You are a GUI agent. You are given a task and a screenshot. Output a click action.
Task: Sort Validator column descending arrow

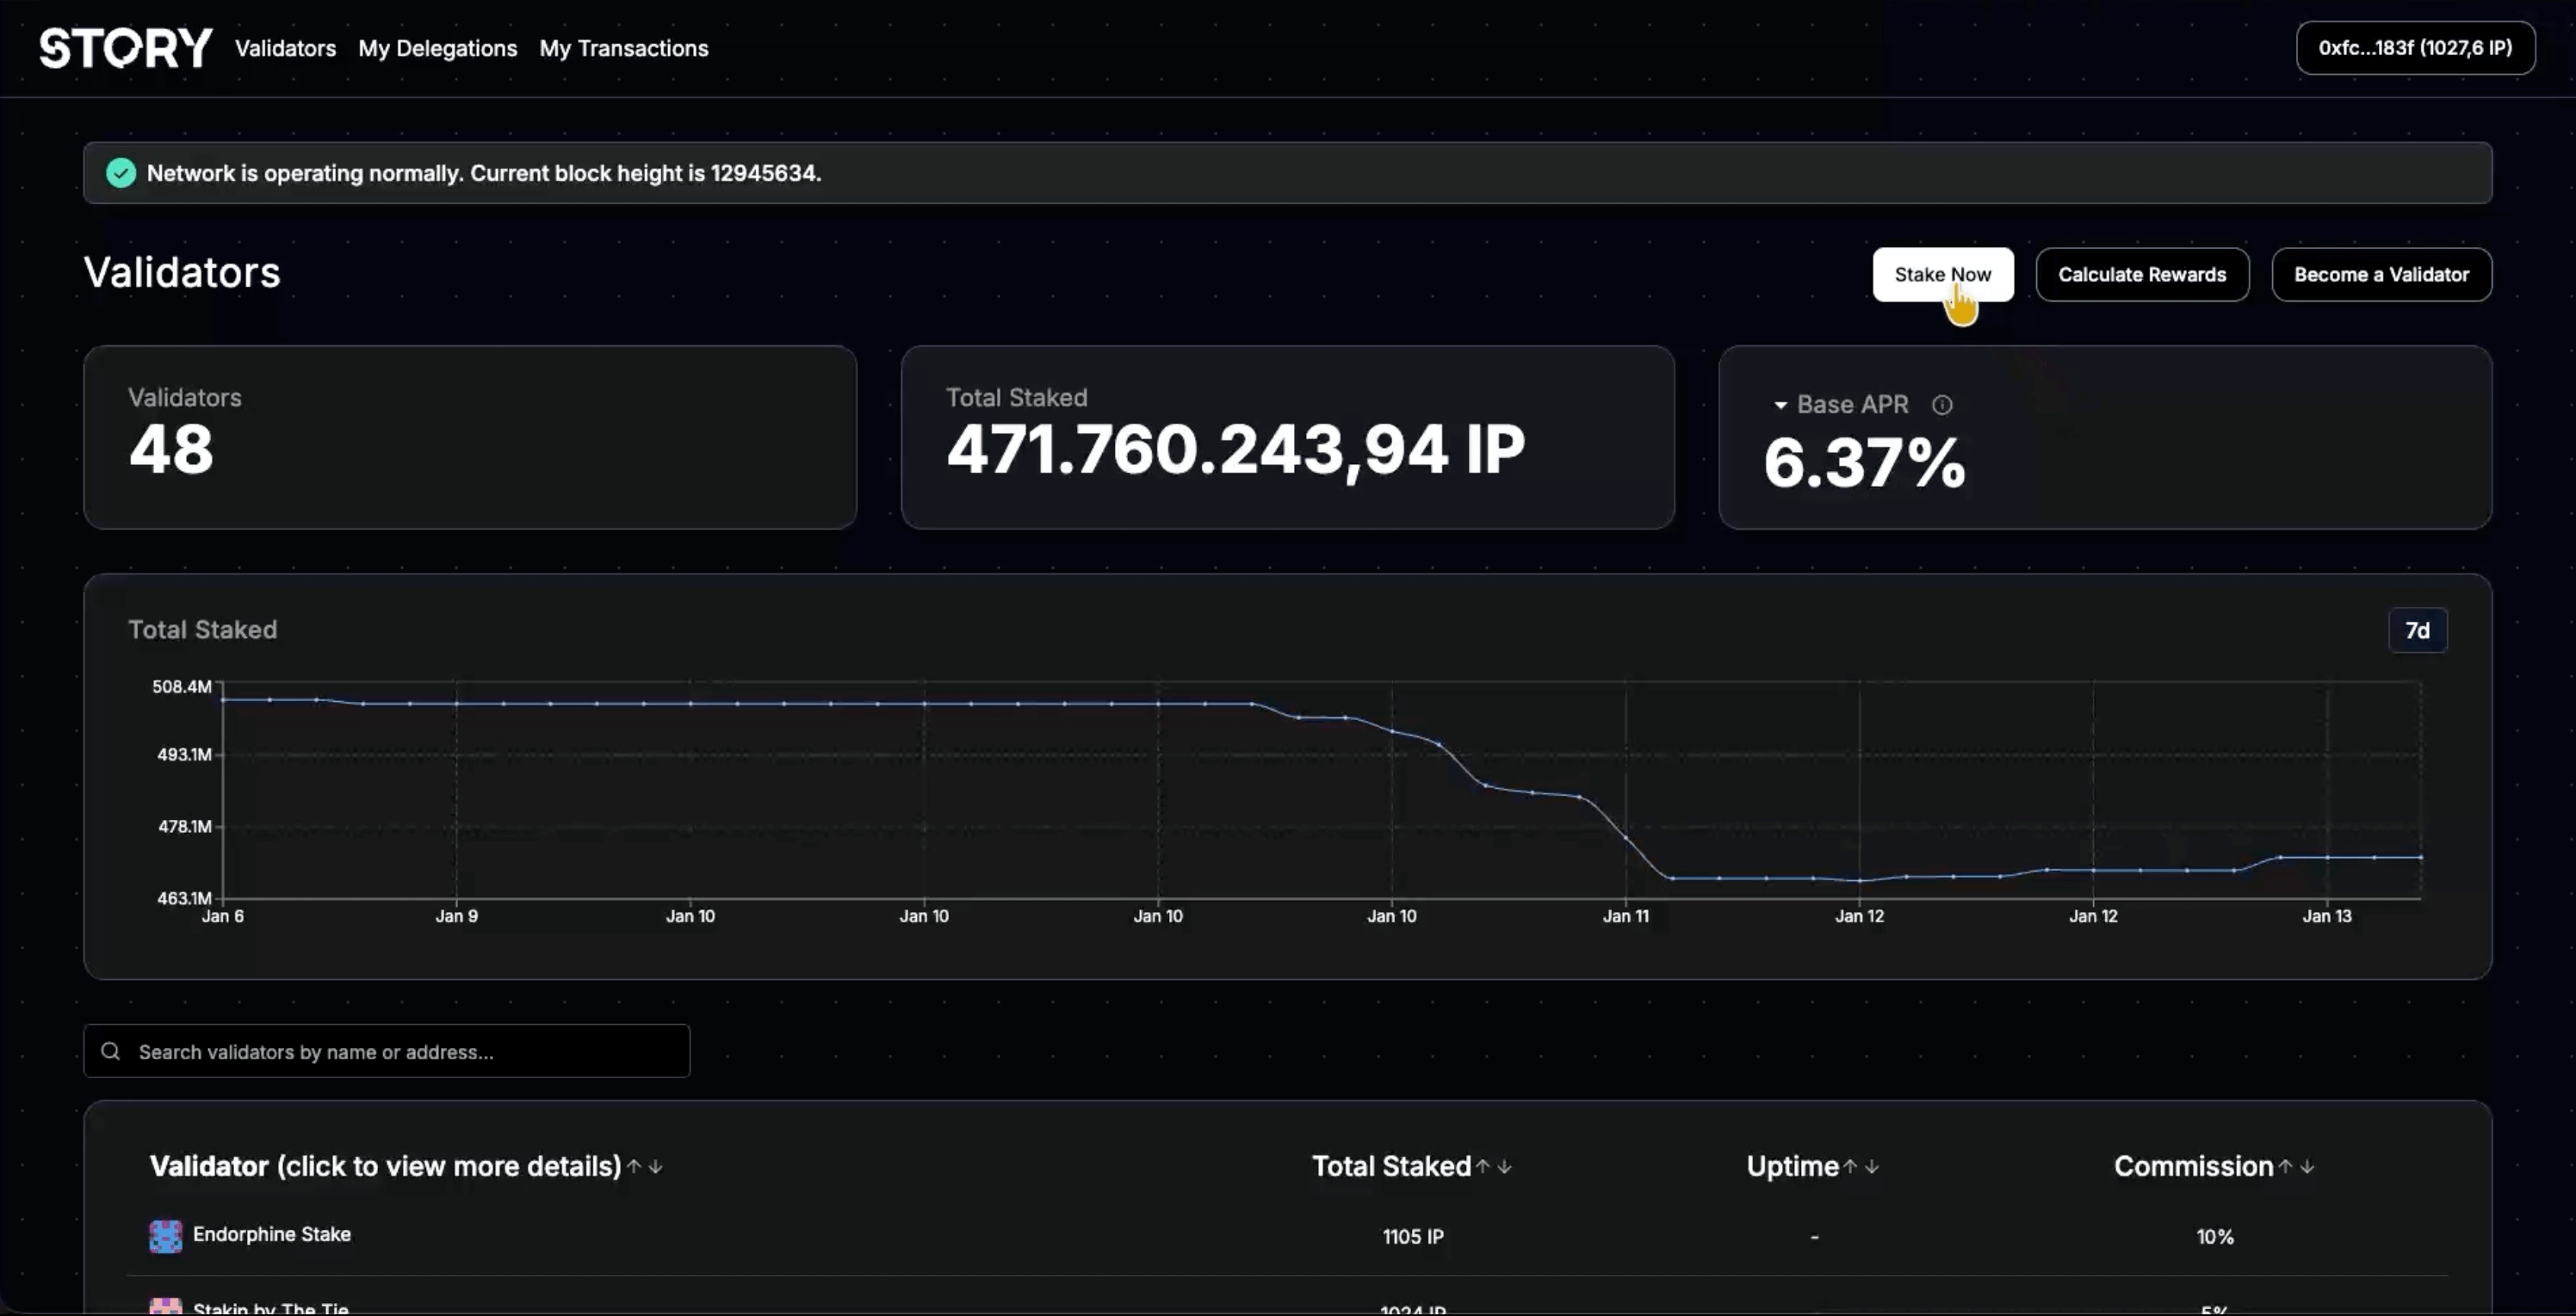656,1166
